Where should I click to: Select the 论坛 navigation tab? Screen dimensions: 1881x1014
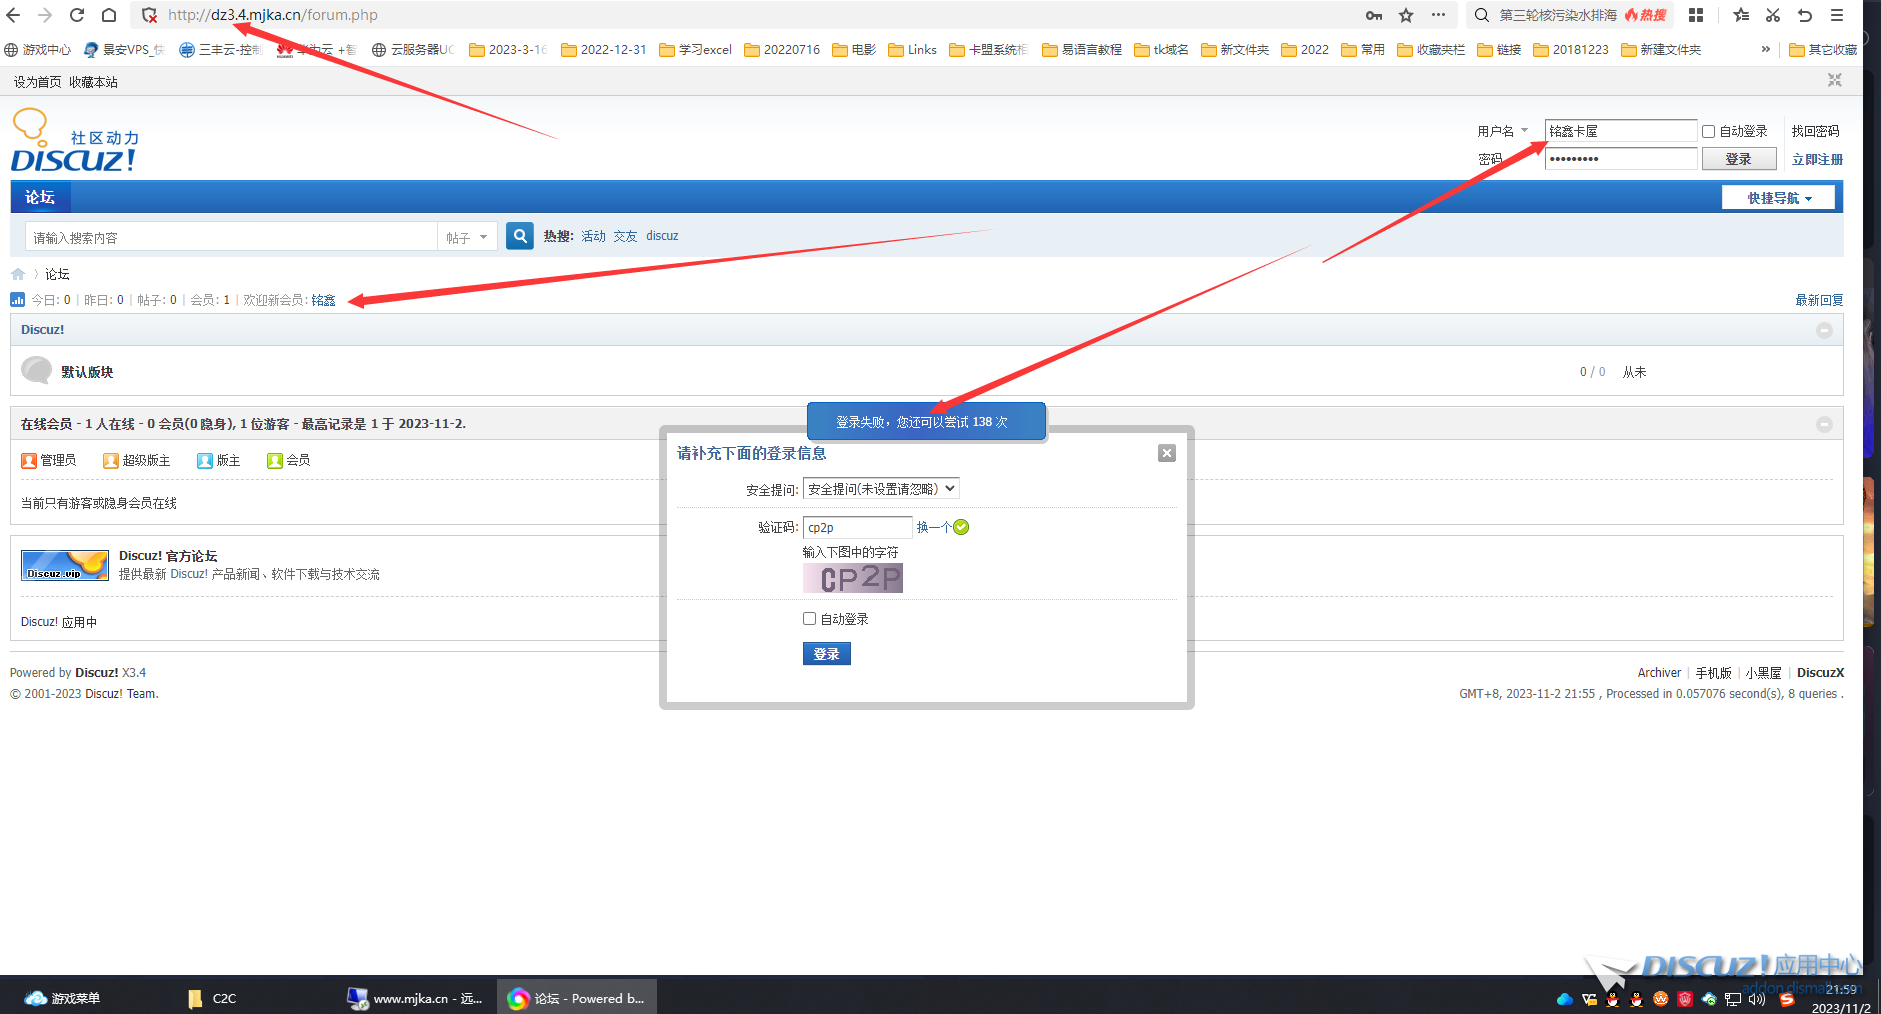tap(40, 197)
